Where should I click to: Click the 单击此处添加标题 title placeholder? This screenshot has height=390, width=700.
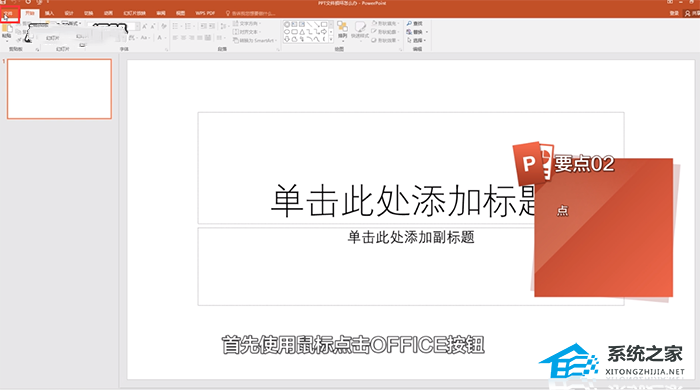(411, 168)
